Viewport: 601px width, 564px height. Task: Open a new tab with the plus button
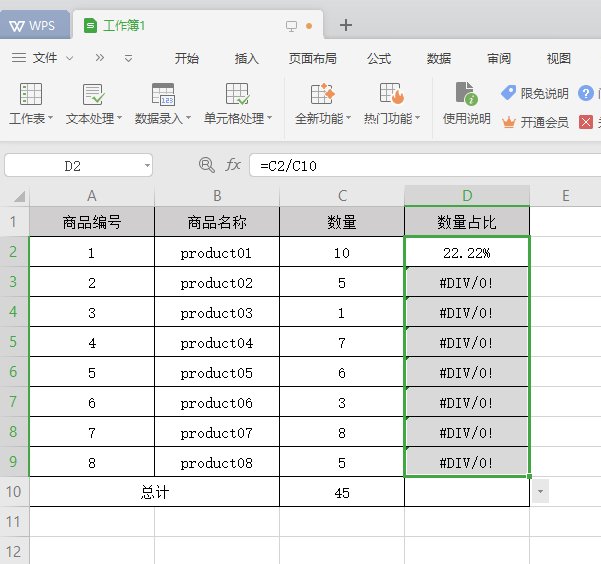click(346, 25)
